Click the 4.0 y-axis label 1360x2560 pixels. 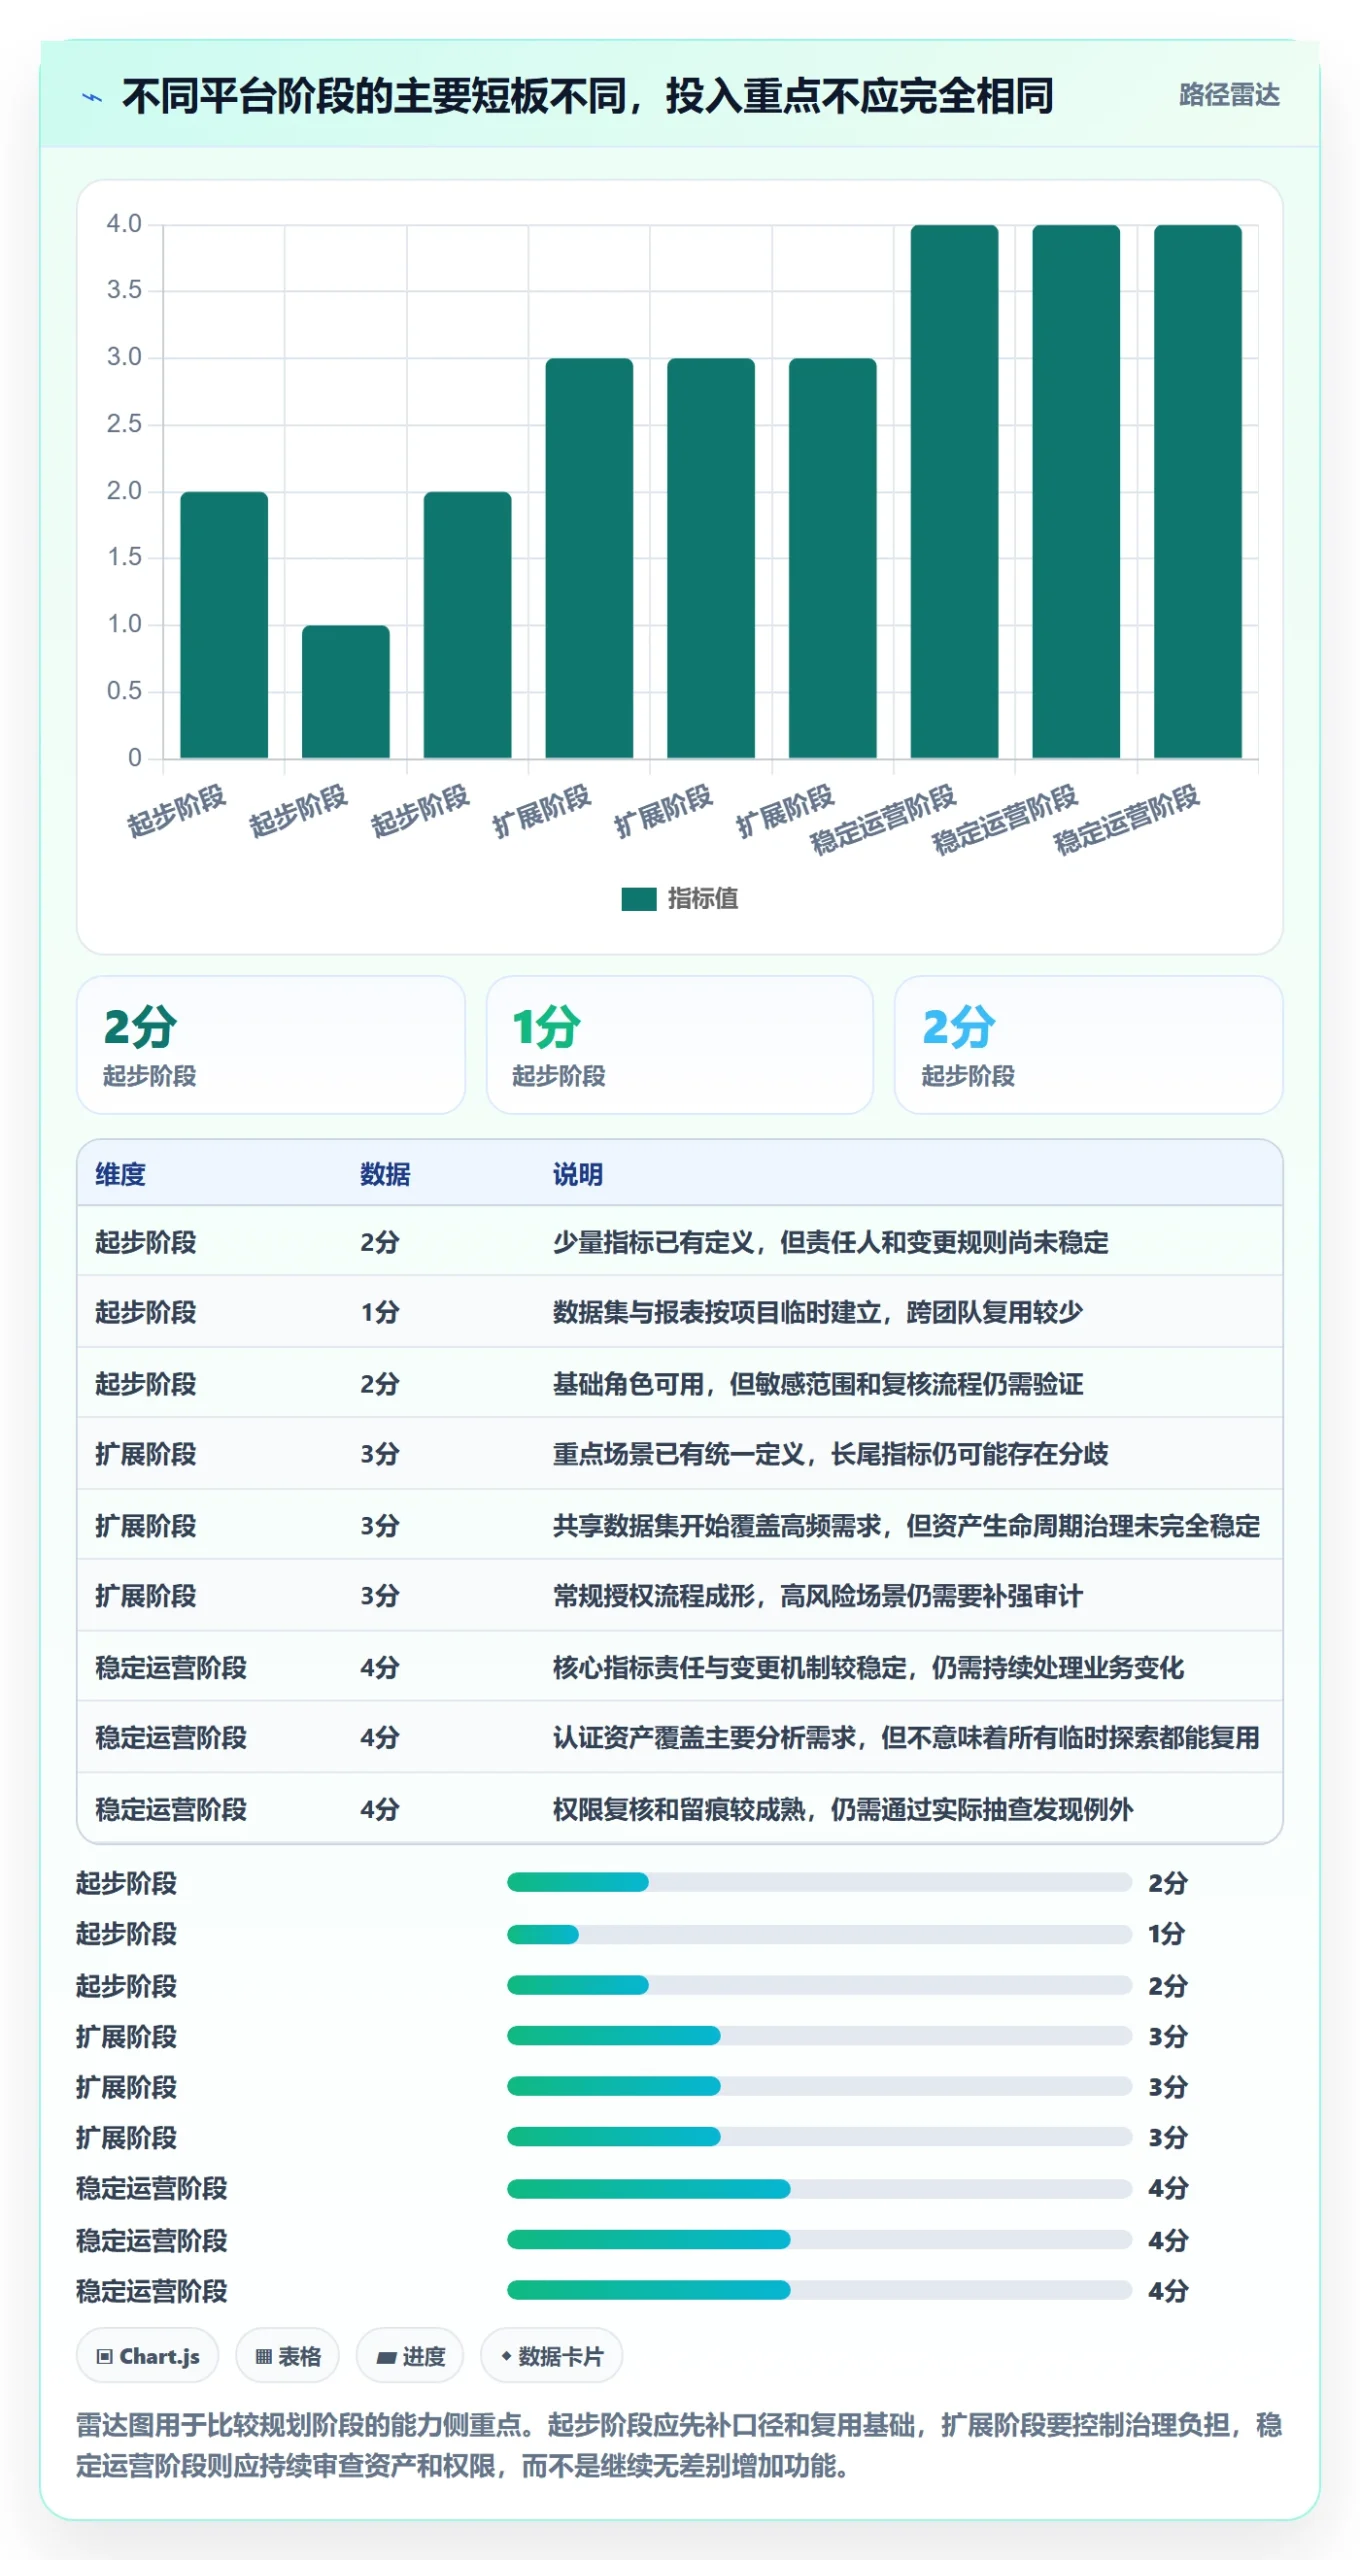click(x=124, y=224)
